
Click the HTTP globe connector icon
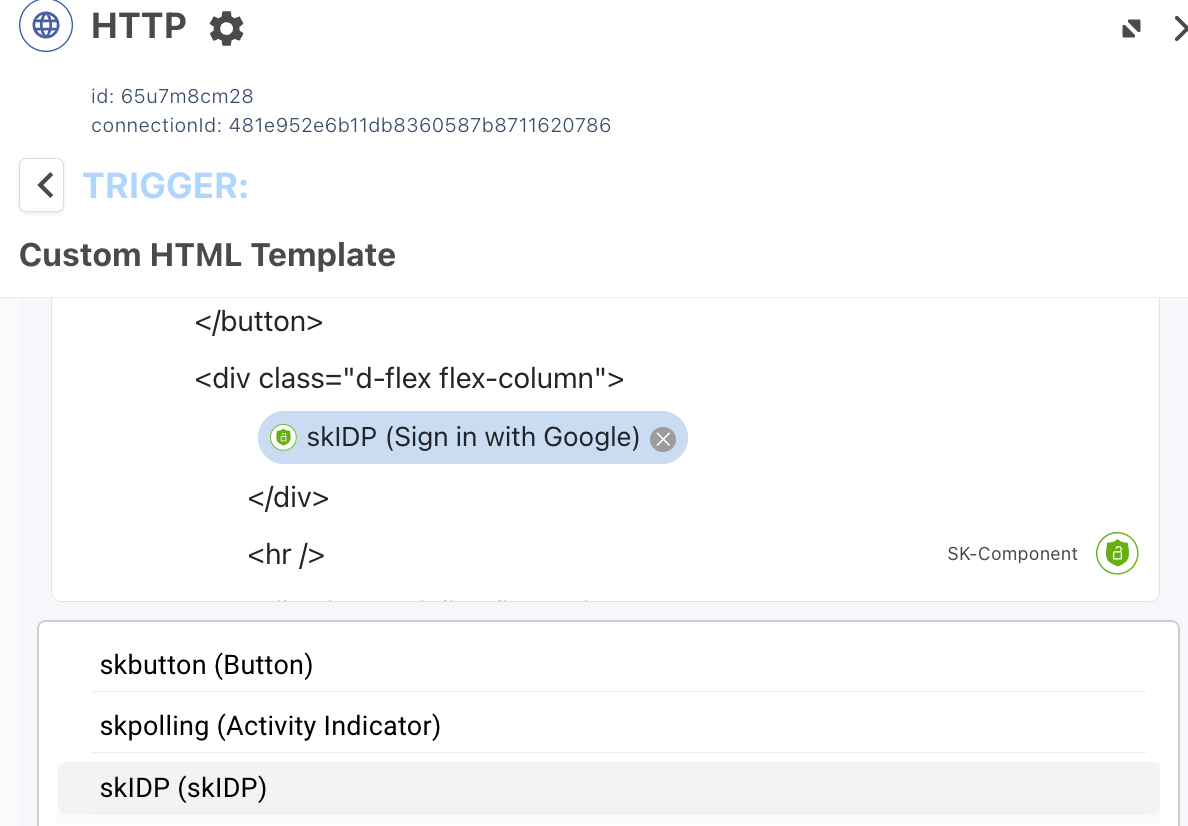[x=46, y=26]
